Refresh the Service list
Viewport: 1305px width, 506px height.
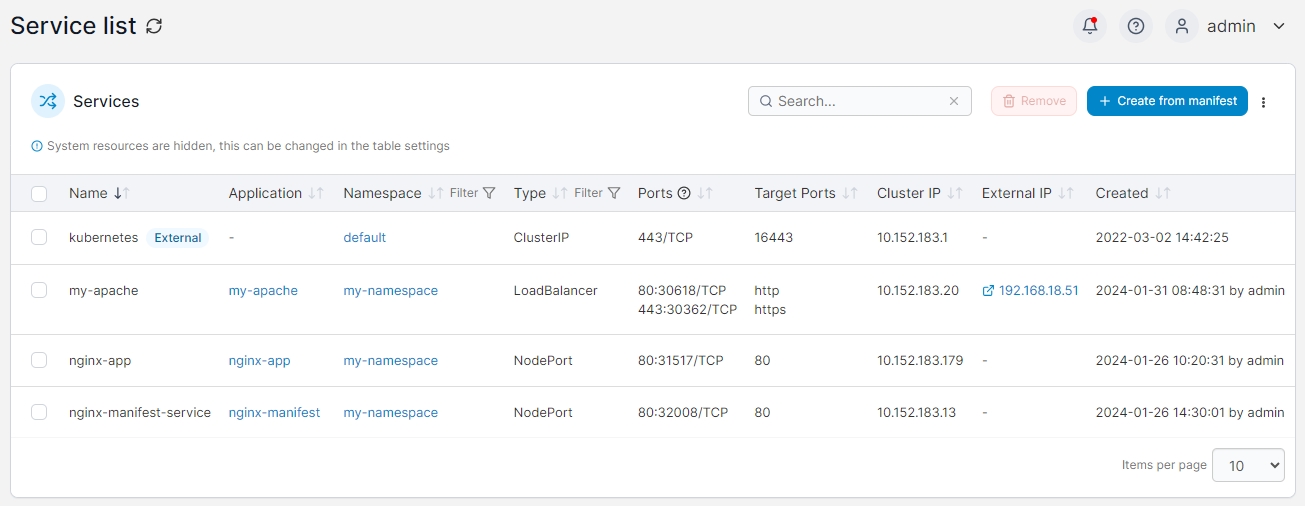click(154, 27)
